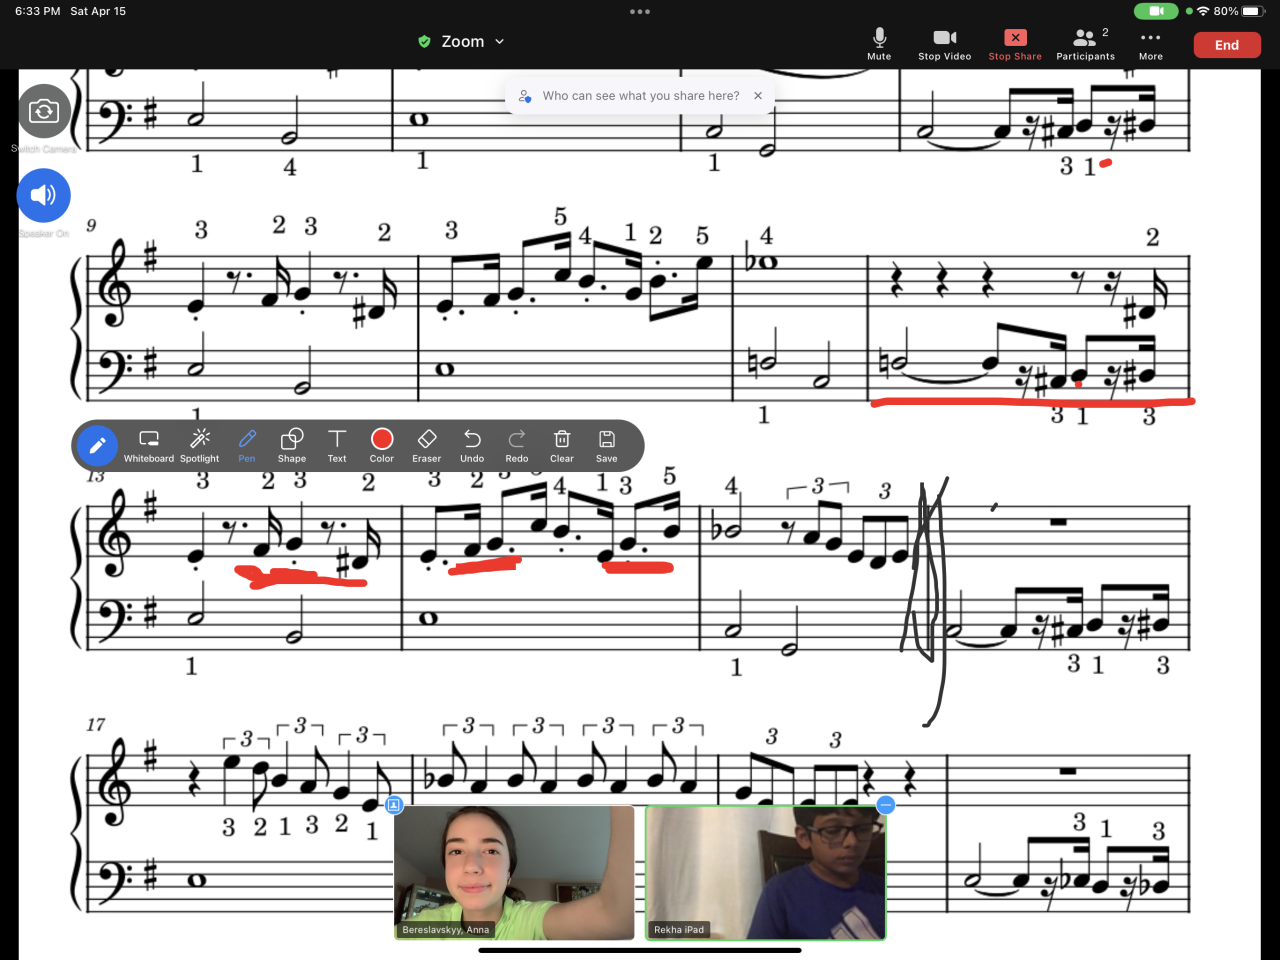Dismiss the 'Who can see what you share here?' tooltip
The height and width of the screenshot is (960, 1280).
(758, 96)
